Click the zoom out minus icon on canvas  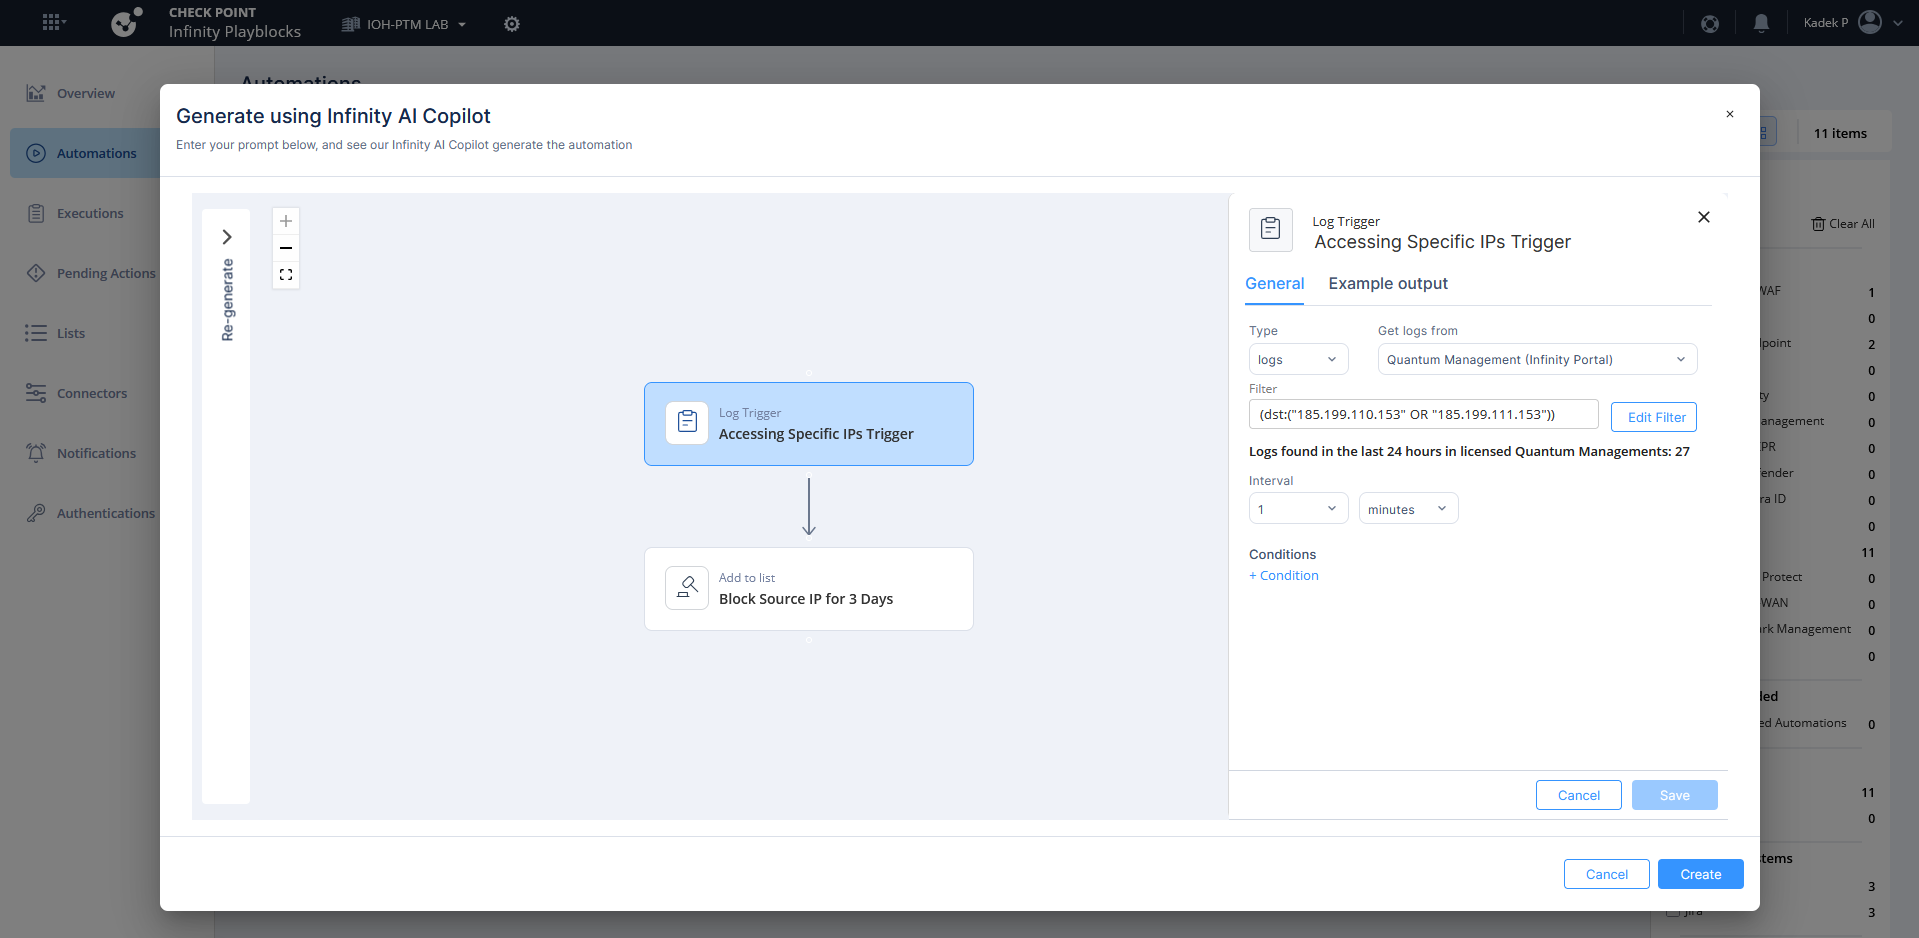coord(286,248)
